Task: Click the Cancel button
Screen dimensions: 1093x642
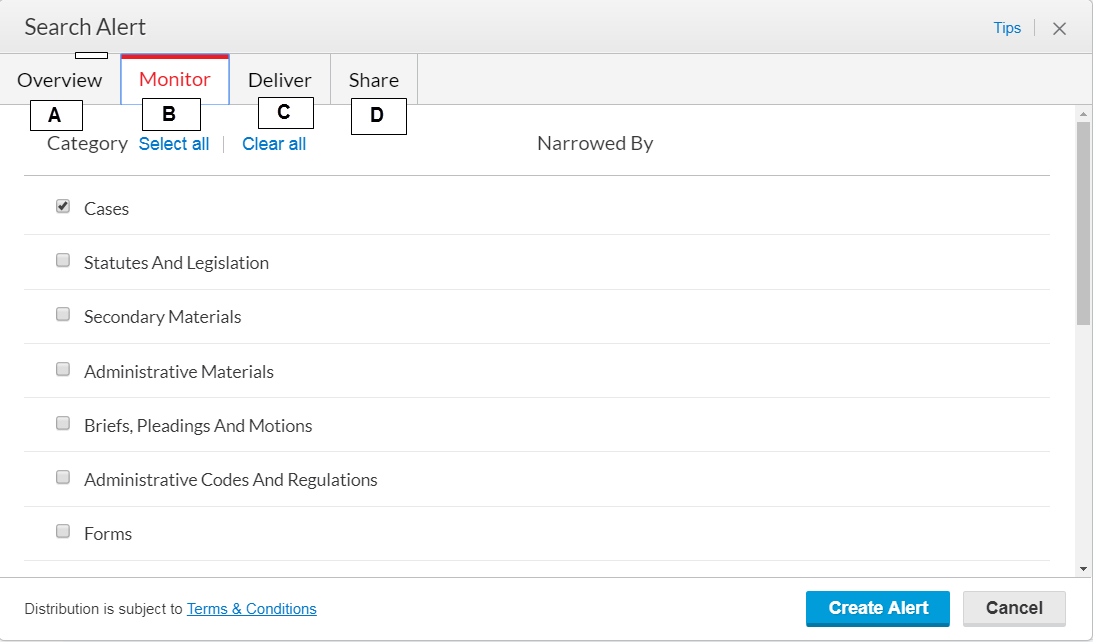Action: click(1014, 608)
